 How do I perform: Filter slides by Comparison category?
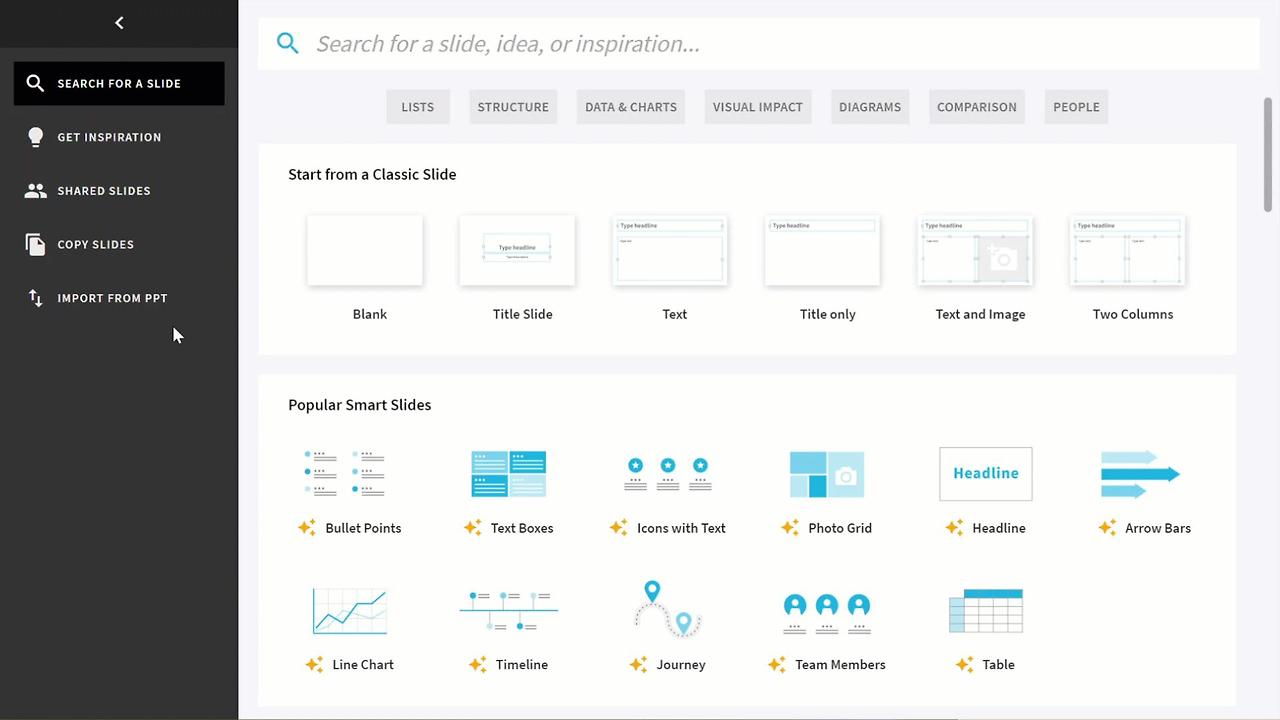pos(977,107)
